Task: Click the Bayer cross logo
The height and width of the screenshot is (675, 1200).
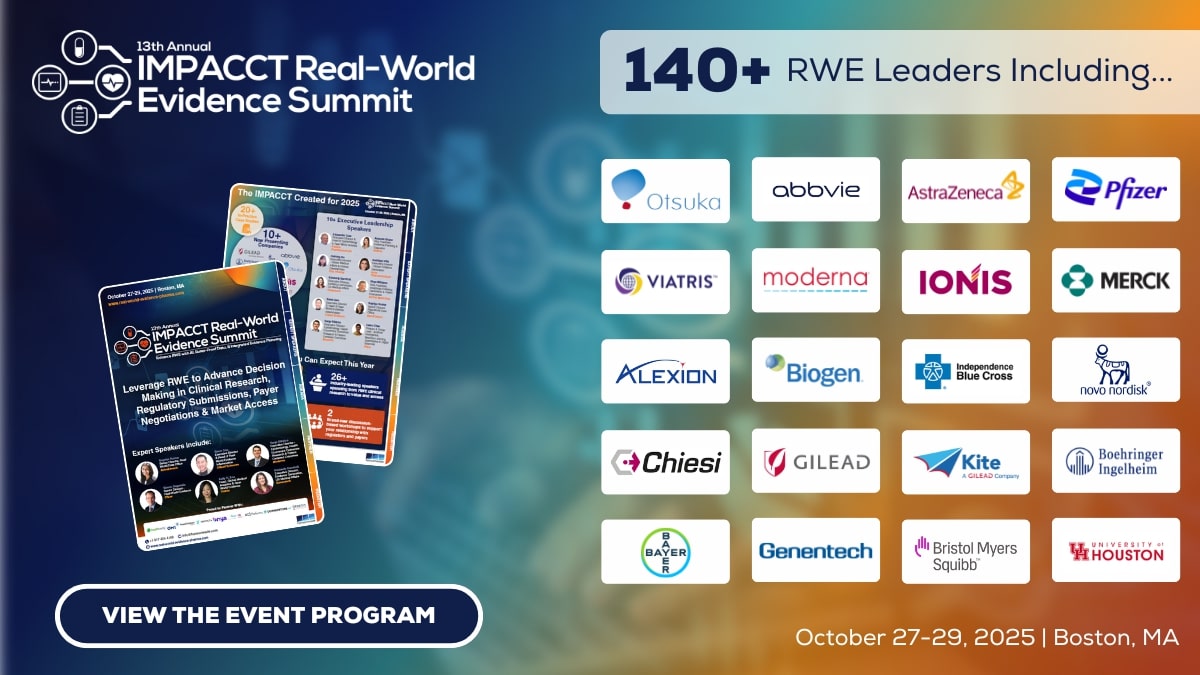Action: pyautogui.click(x=665, y=551)
